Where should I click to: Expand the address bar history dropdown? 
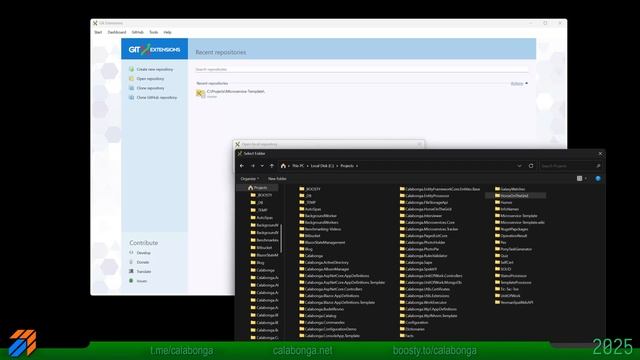519,166
